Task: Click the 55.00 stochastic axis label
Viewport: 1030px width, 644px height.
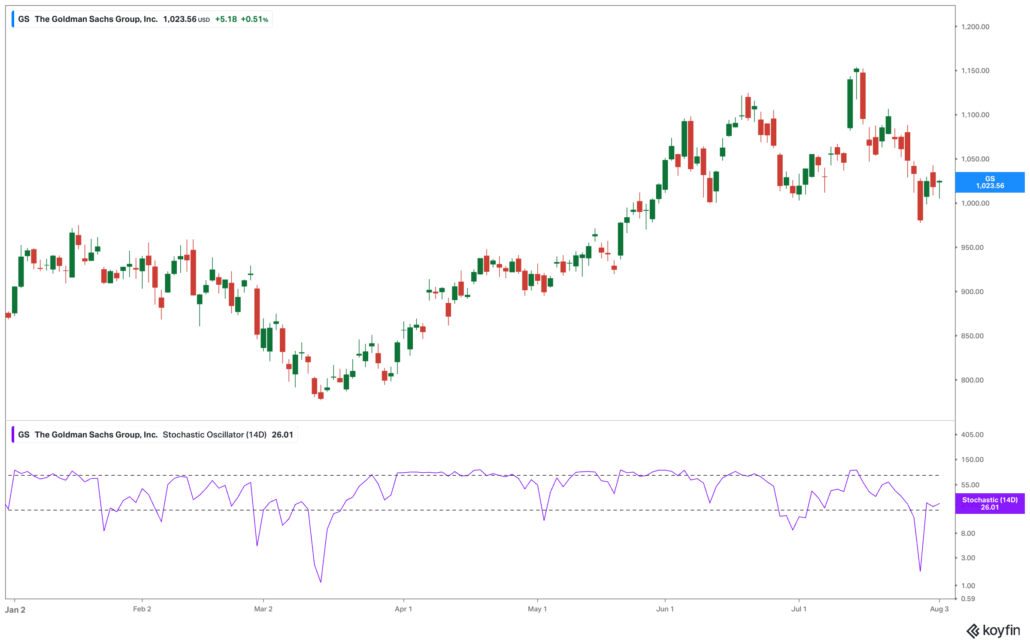Action: 970,485
